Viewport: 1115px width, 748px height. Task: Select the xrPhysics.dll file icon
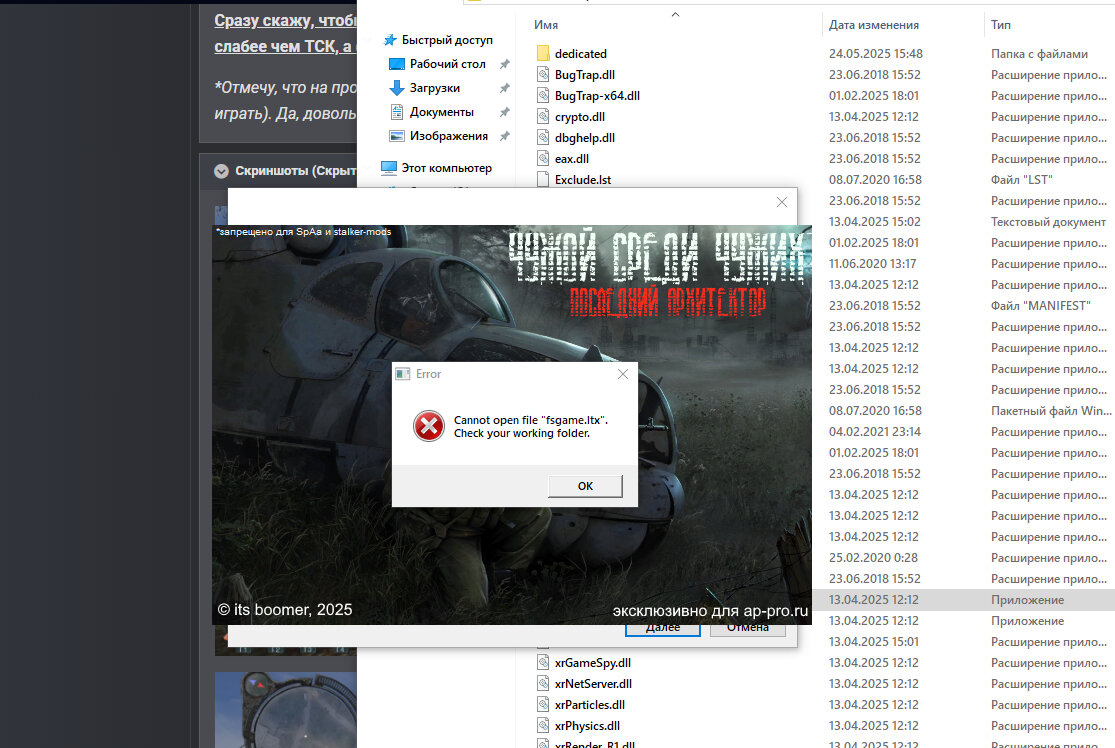pos(543,725)
